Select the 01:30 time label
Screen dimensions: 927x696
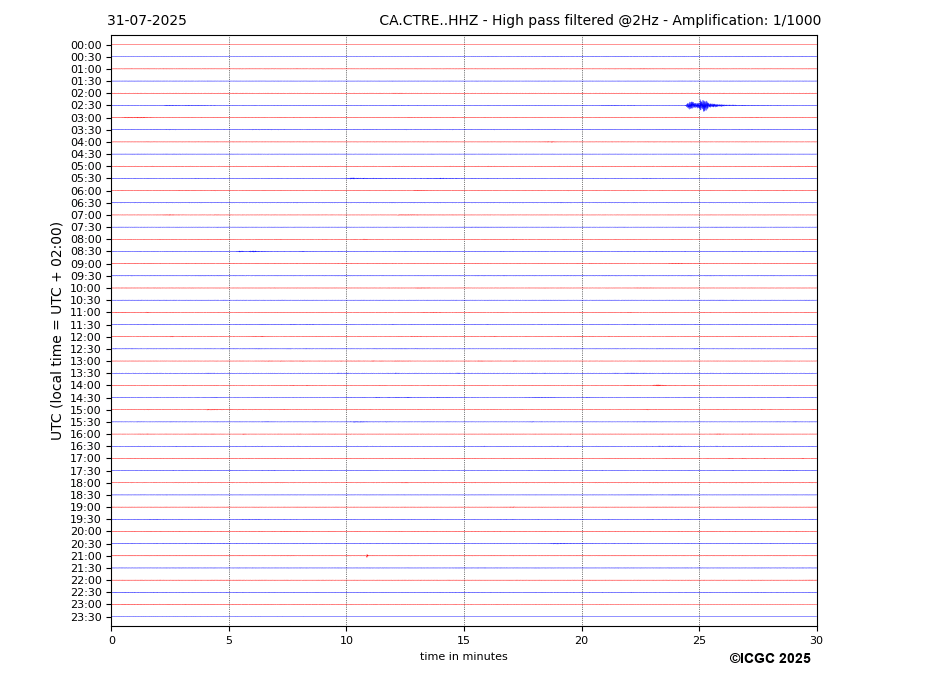click(x=86, y=82)
